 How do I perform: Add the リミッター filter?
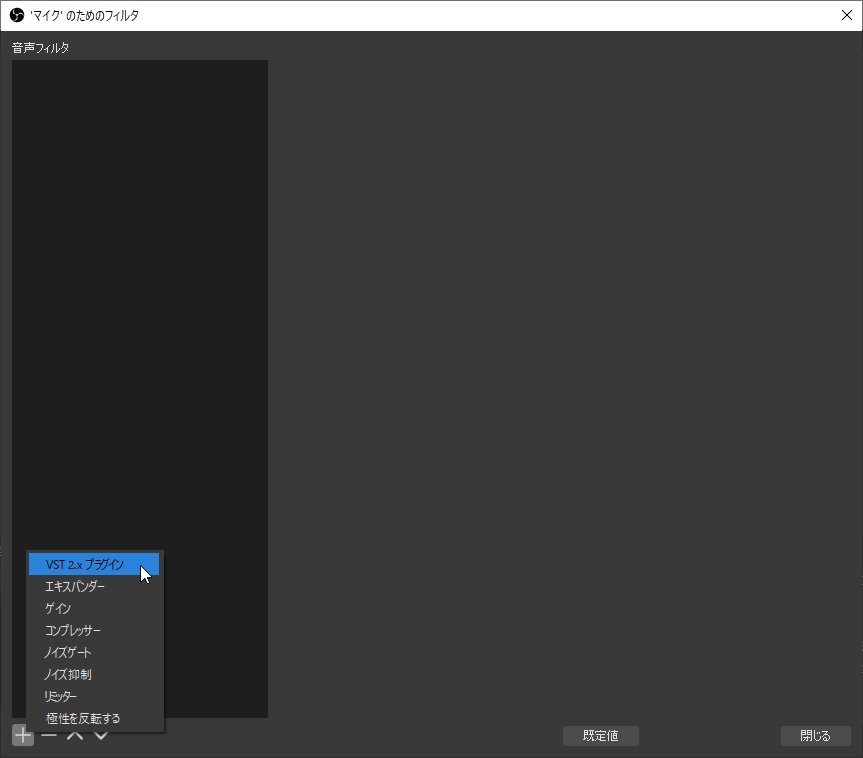(x=94, y=696)
